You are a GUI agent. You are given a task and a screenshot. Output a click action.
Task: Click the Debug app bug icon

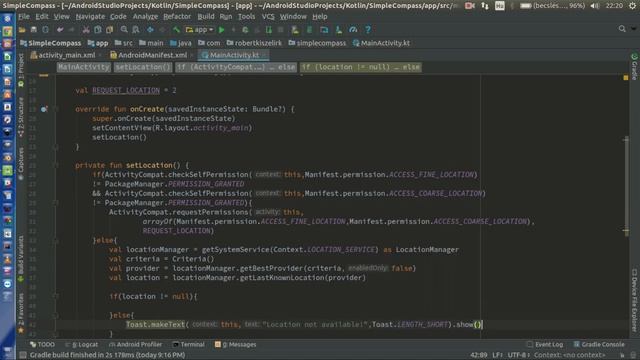coord(245,30)
